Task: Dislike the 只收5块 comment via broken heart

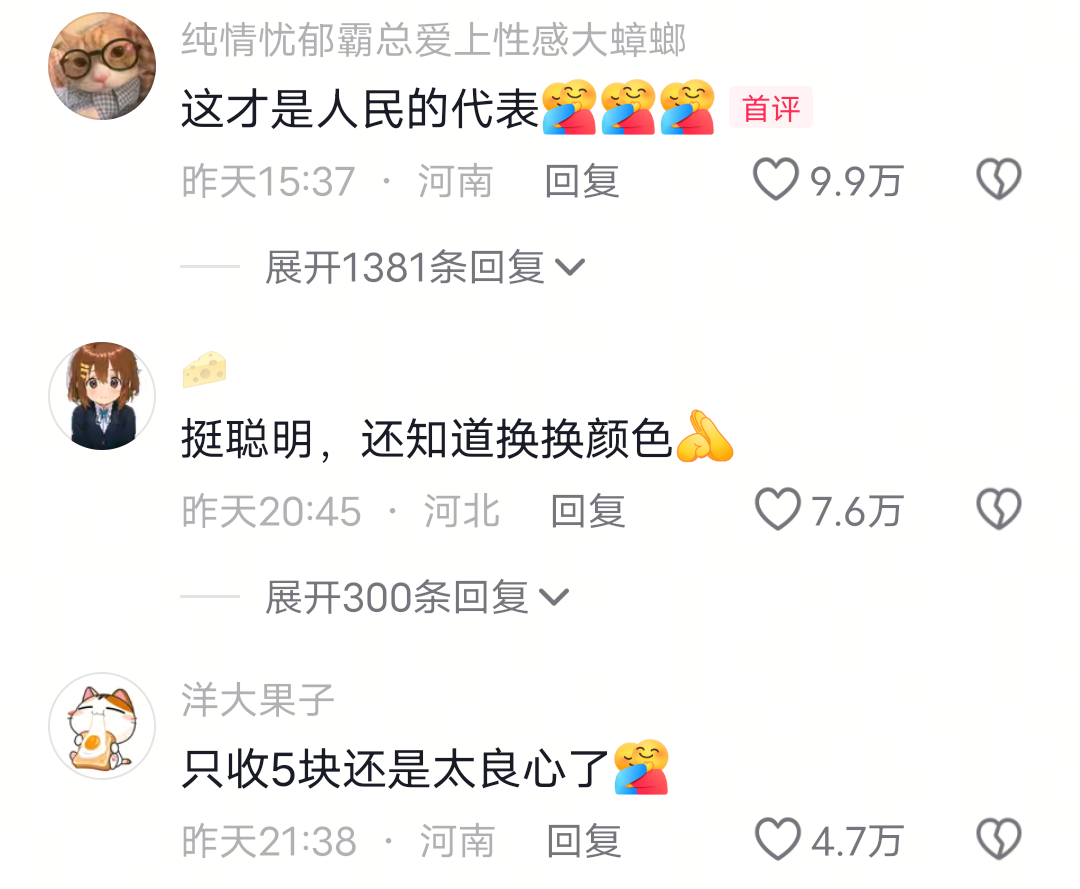Action: [999, 839]
